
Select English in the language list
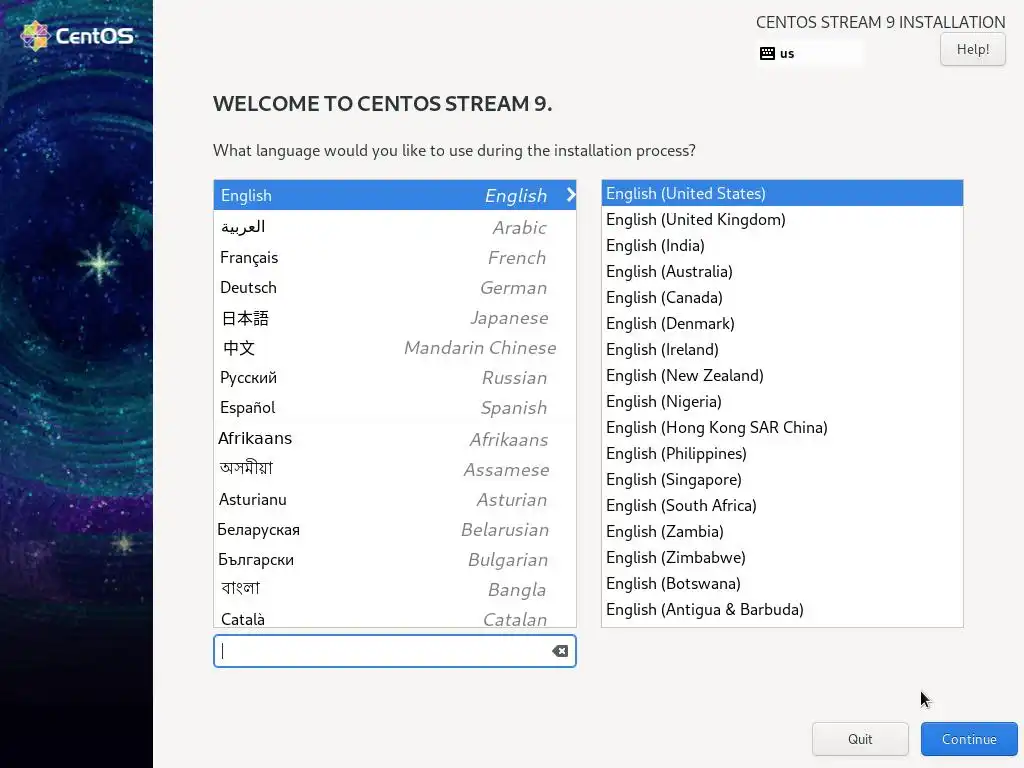click(x=394, y=195)
